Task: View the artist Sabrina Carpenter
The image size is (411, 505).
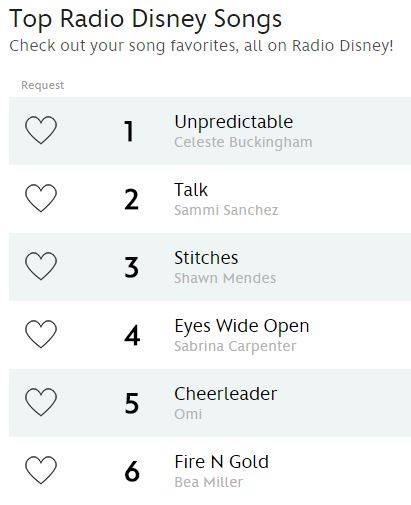Action: [x=235, y=347]
